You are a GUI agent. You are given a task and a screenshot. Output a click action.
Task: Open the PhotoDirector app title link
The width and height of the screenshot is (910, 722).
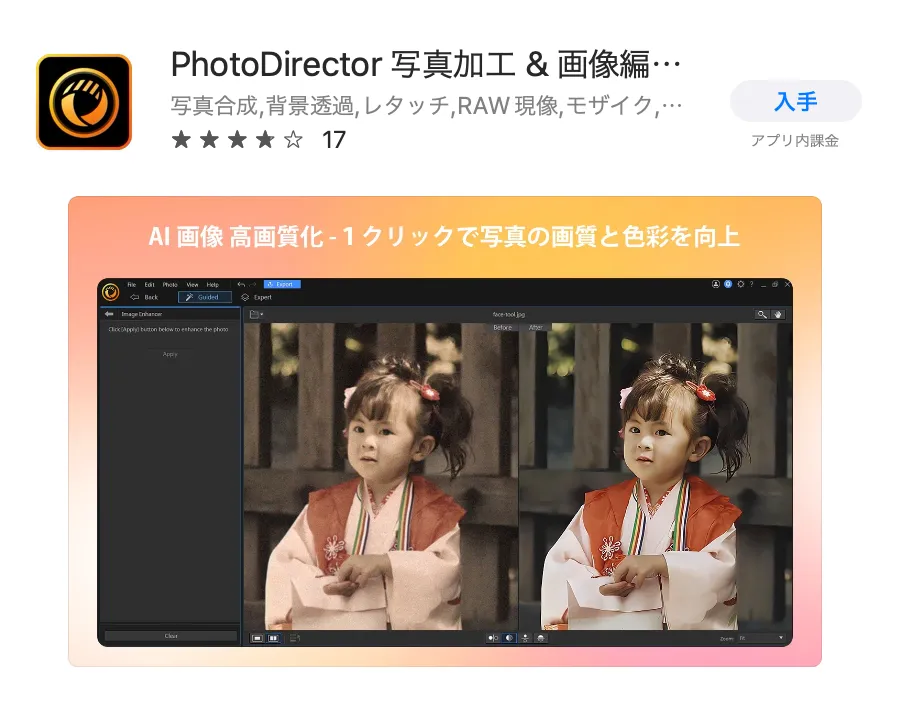(425, 64)
